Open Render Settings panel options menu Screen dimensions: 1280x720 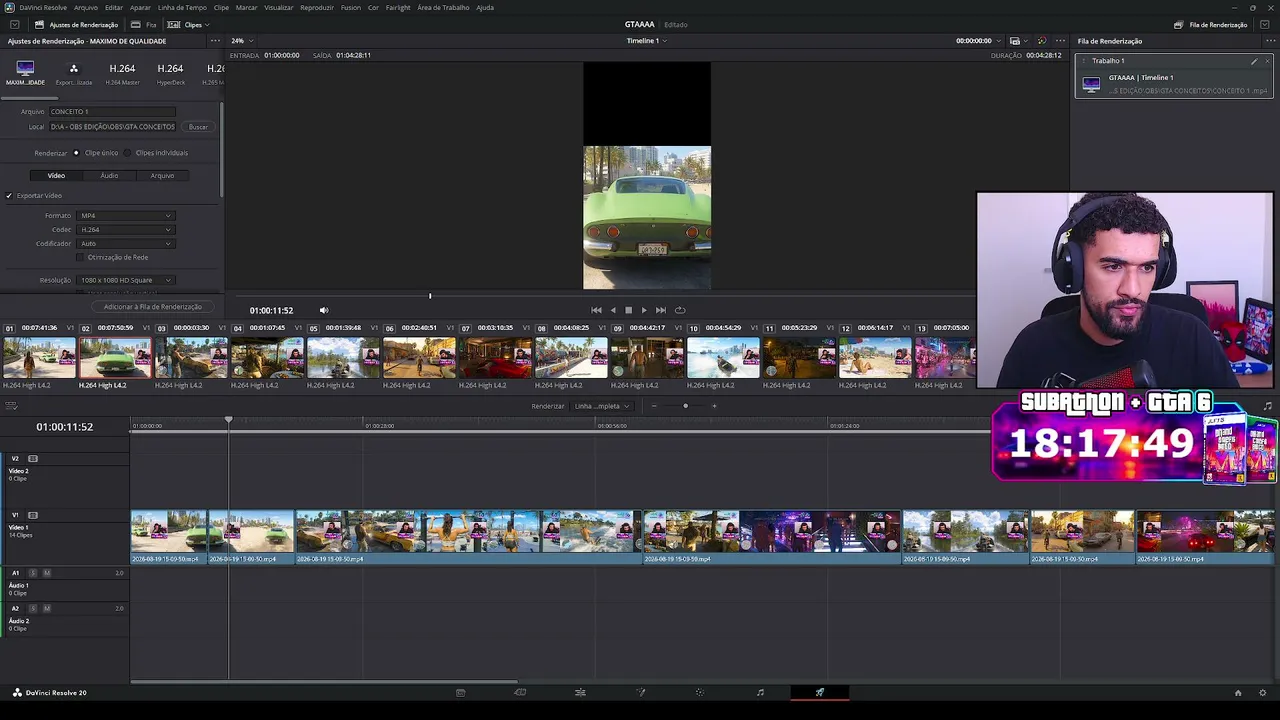[x=215, y=41]
